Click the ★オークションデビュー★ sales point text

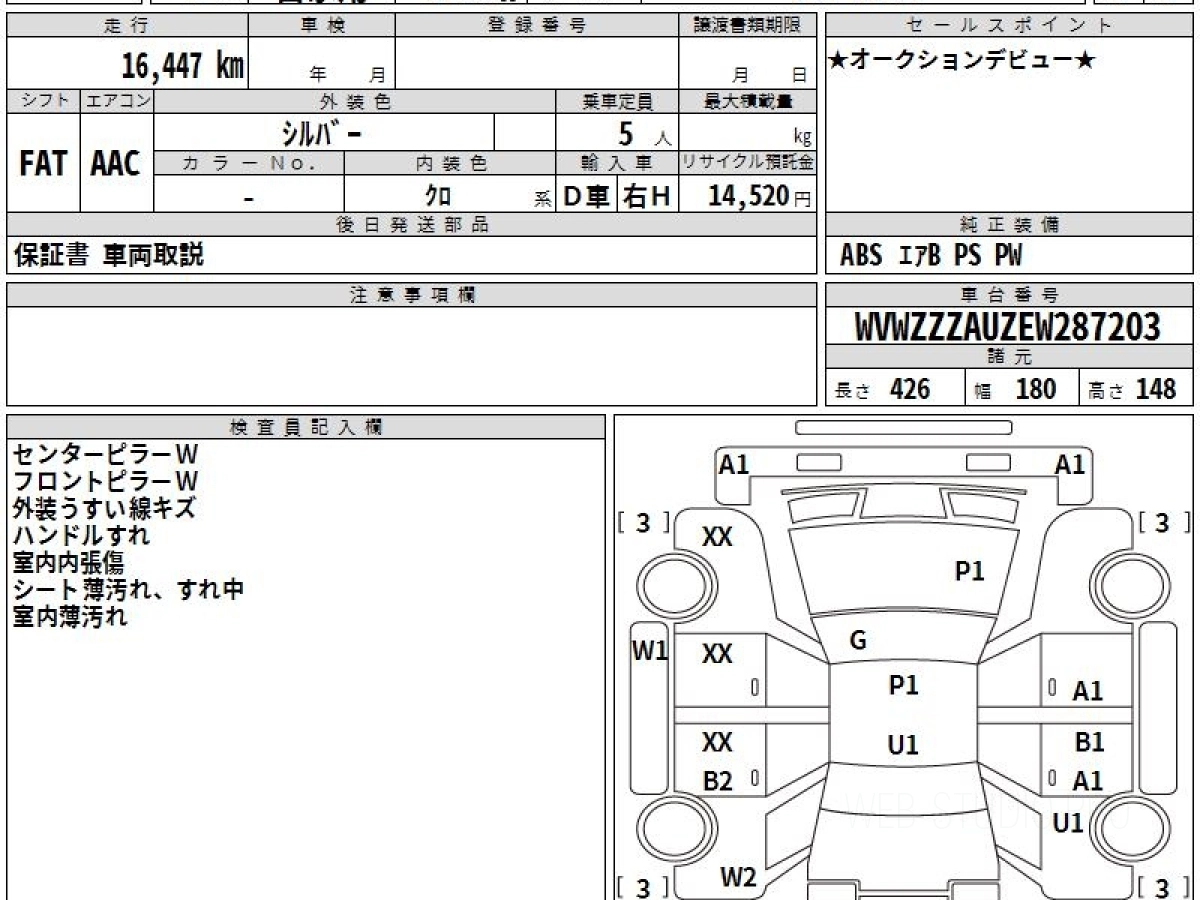963,61
